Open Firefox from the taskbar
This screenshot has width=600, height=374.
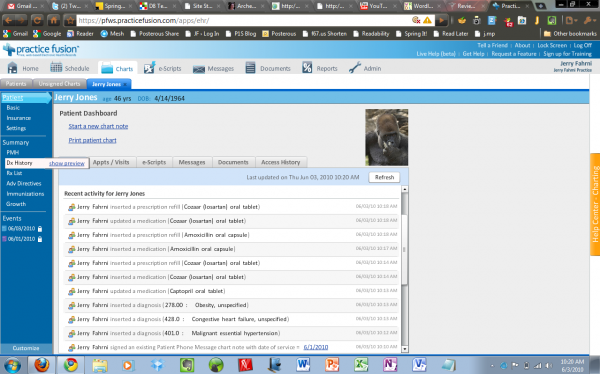pyautogui.click(x=41, y=364)
